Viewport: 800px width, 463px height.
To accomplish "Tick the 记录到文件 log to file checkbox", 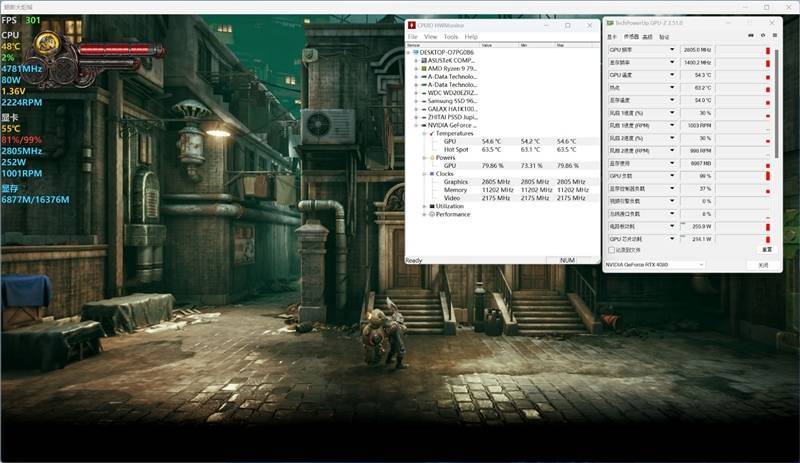I will (x=611, y=250).
